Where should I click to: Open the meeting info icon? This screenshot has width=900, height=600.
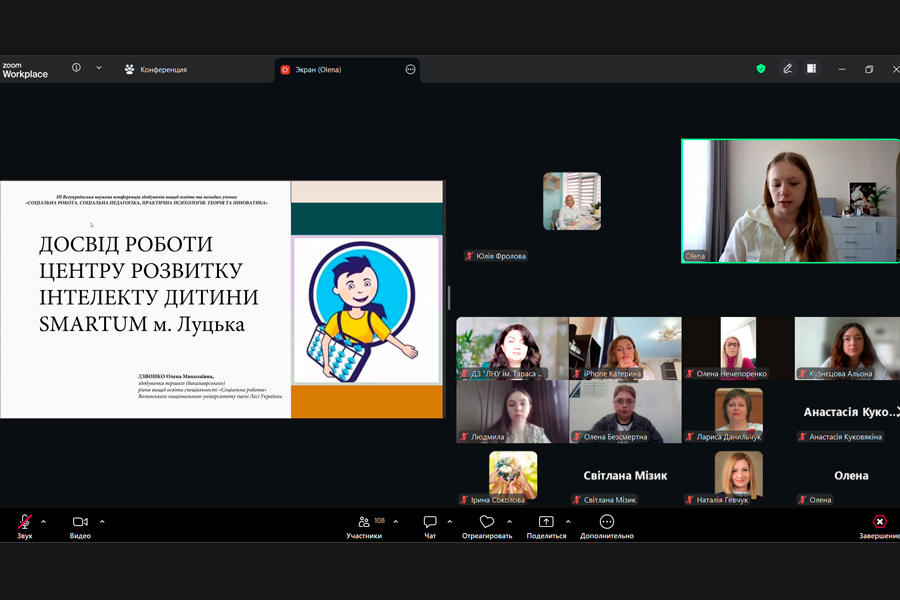tap(76, 68)
